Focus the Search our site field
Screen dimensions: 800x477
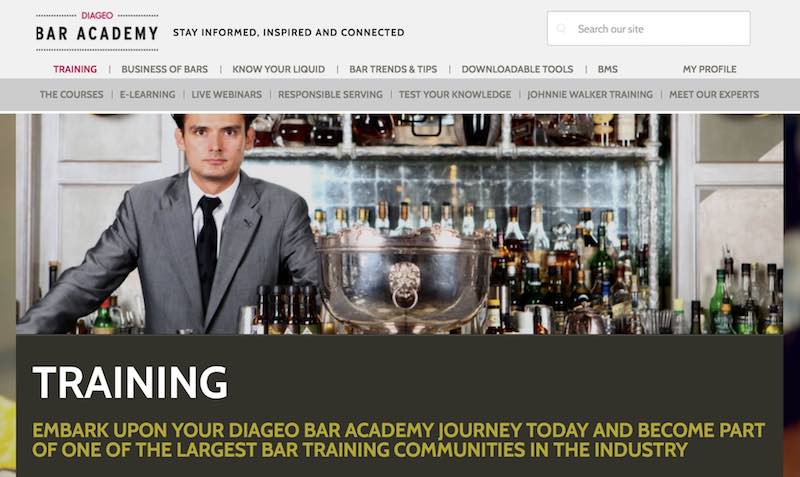[648, 29]
